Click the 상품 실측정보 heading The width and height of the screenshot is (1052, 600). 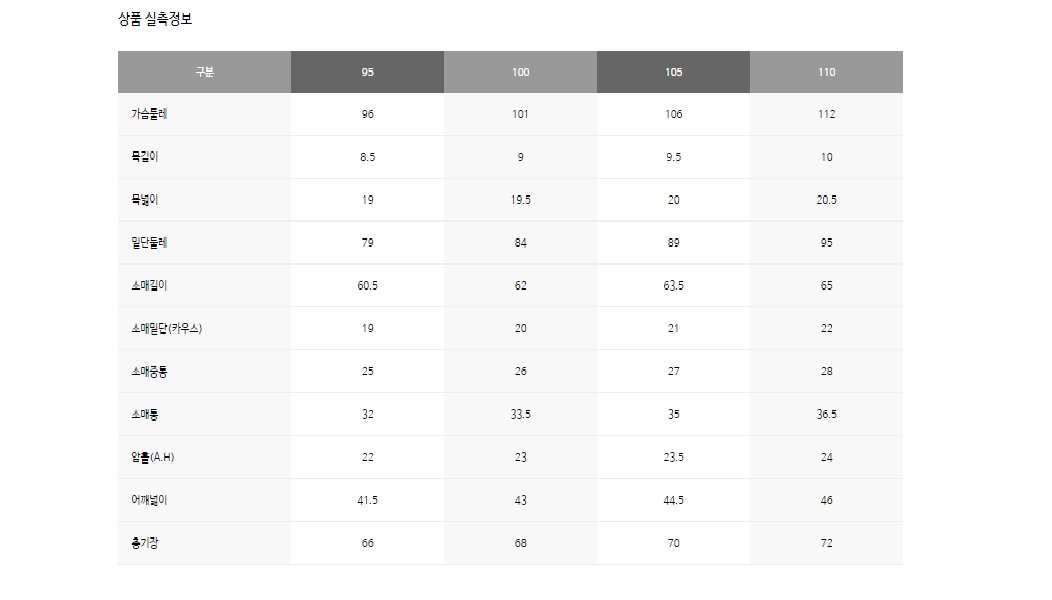(155, 19)
